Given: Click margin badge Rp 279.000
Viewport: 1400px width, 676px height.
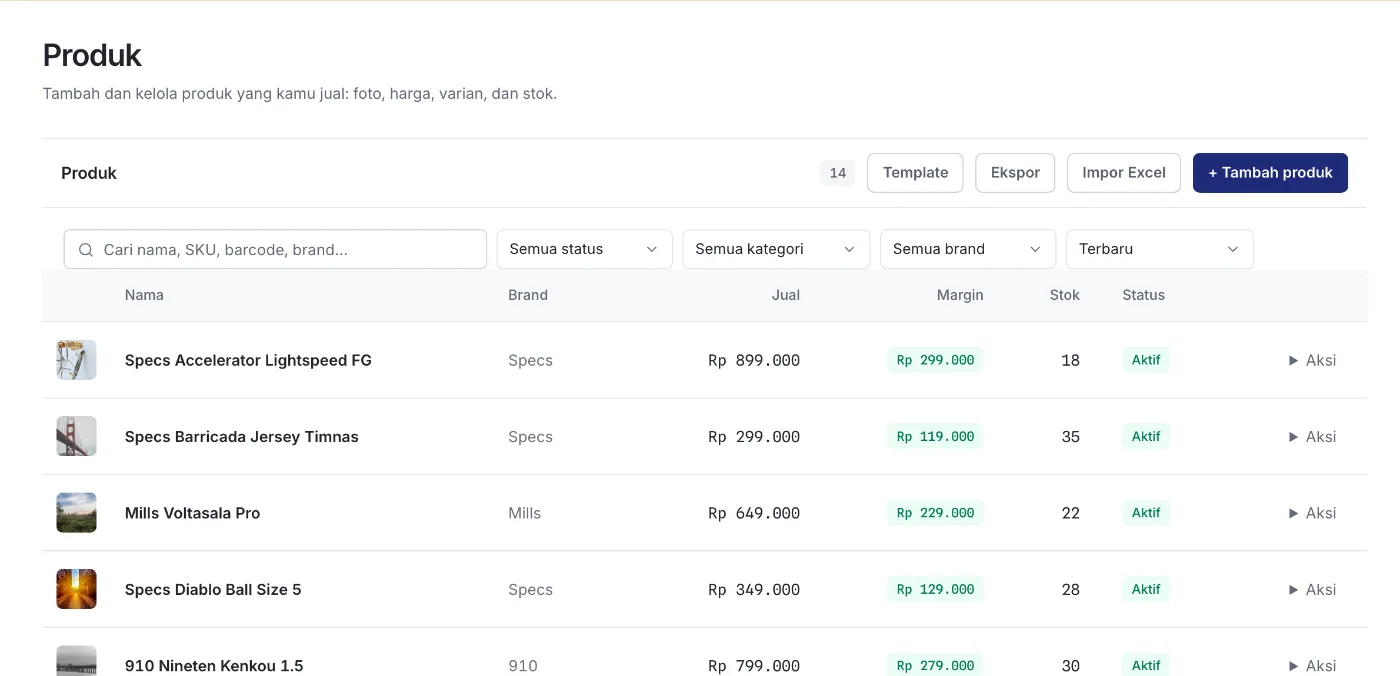Looking at the screenshot, I should [x=935, y=666].
